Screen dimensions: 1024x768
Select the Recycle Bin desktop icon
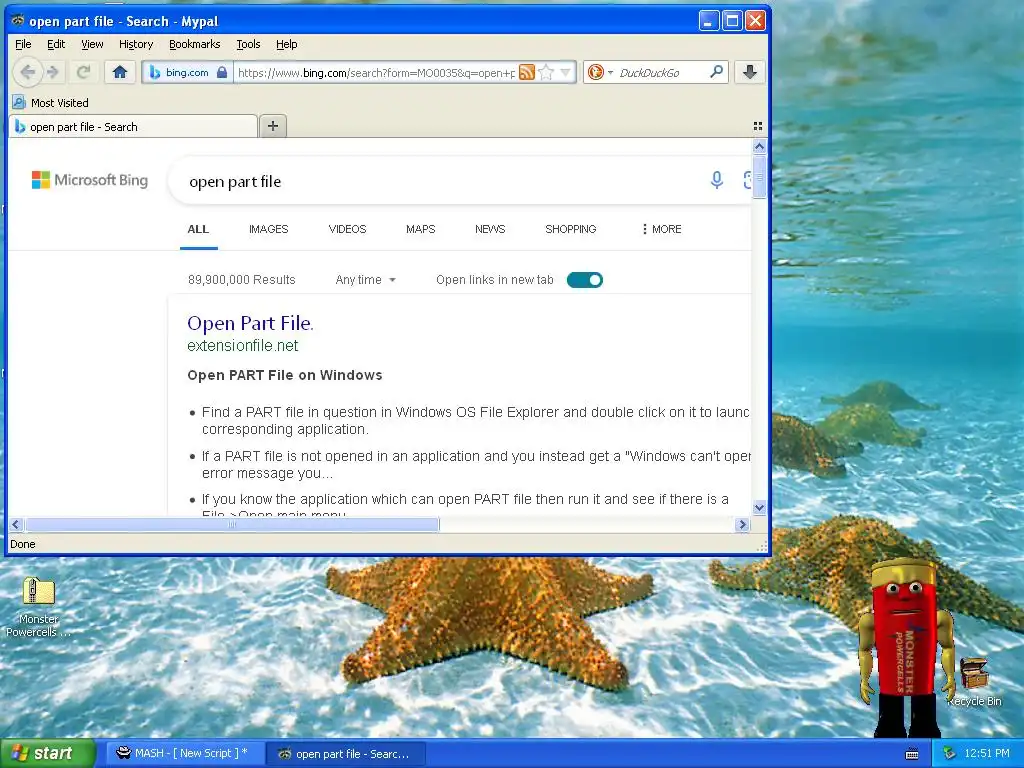pyautogui.click(x=974, y=682)
